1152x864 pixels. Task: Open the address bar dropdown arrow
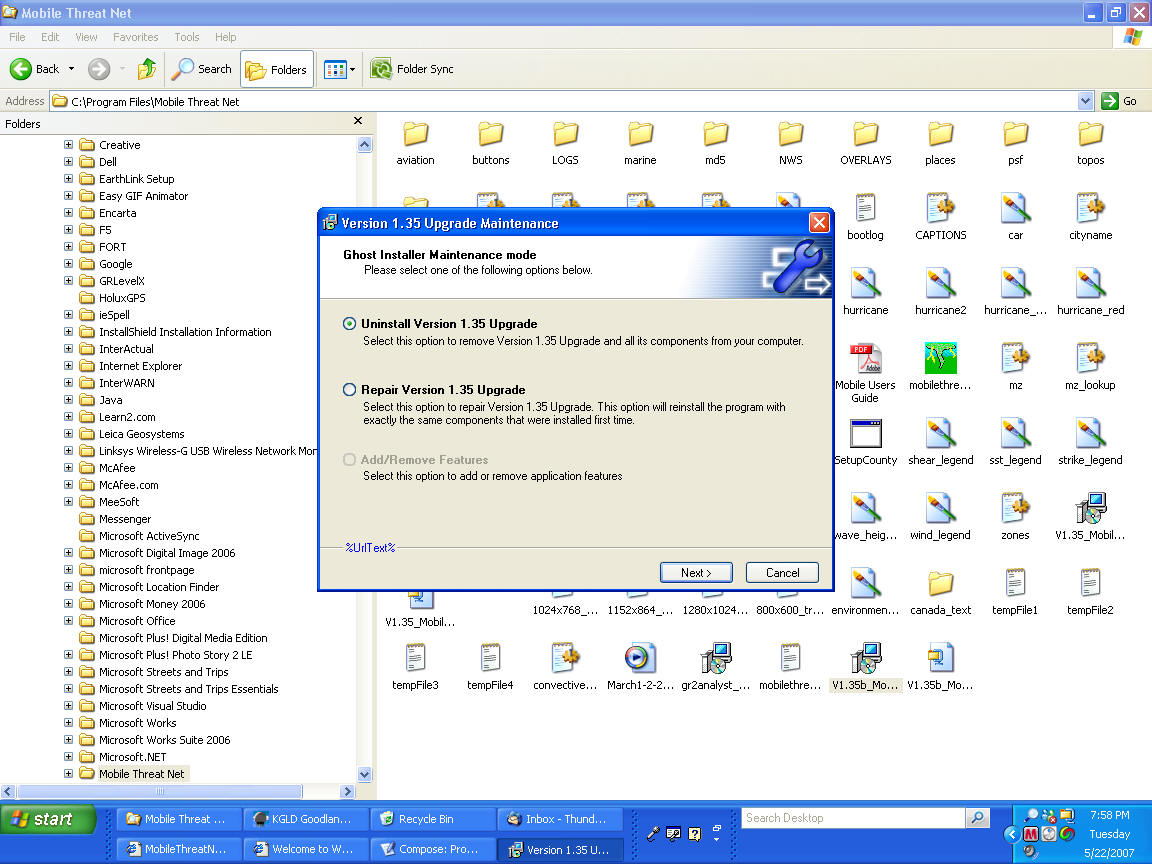[x=1085, y=101]
